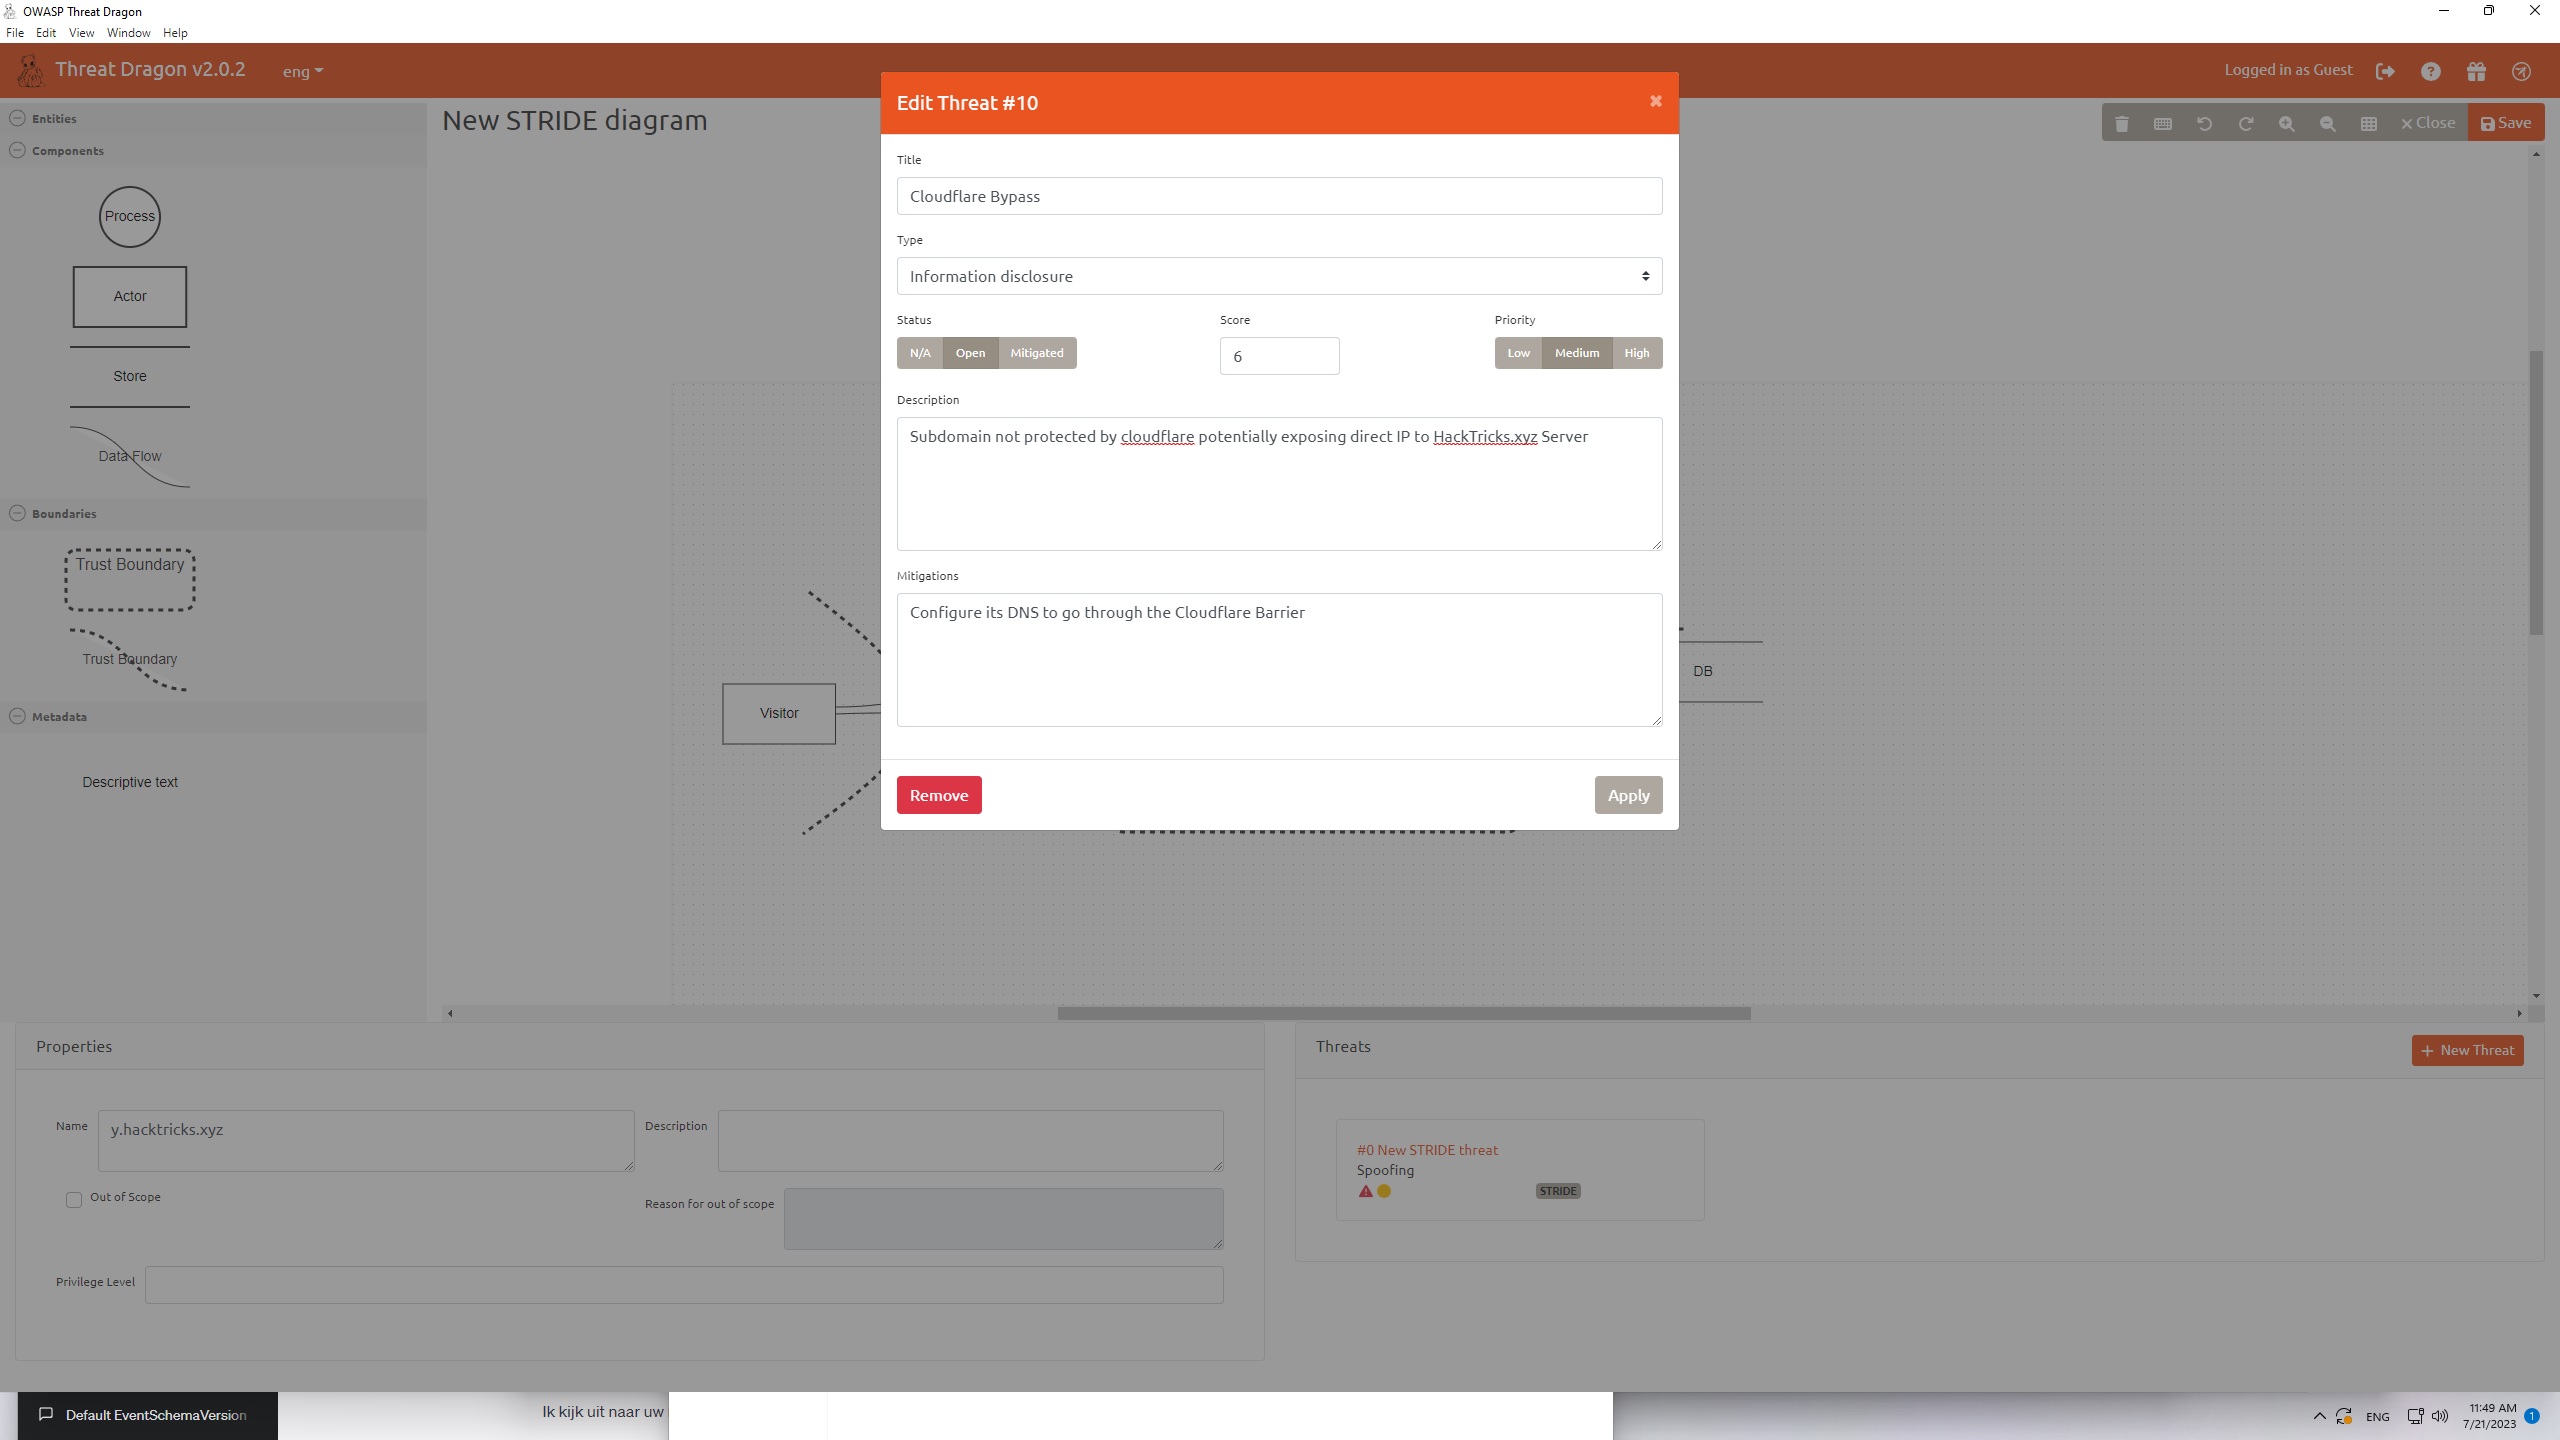The image size is (2560, 1440).
Task: Open the Window menu
Action: point(128,33)
